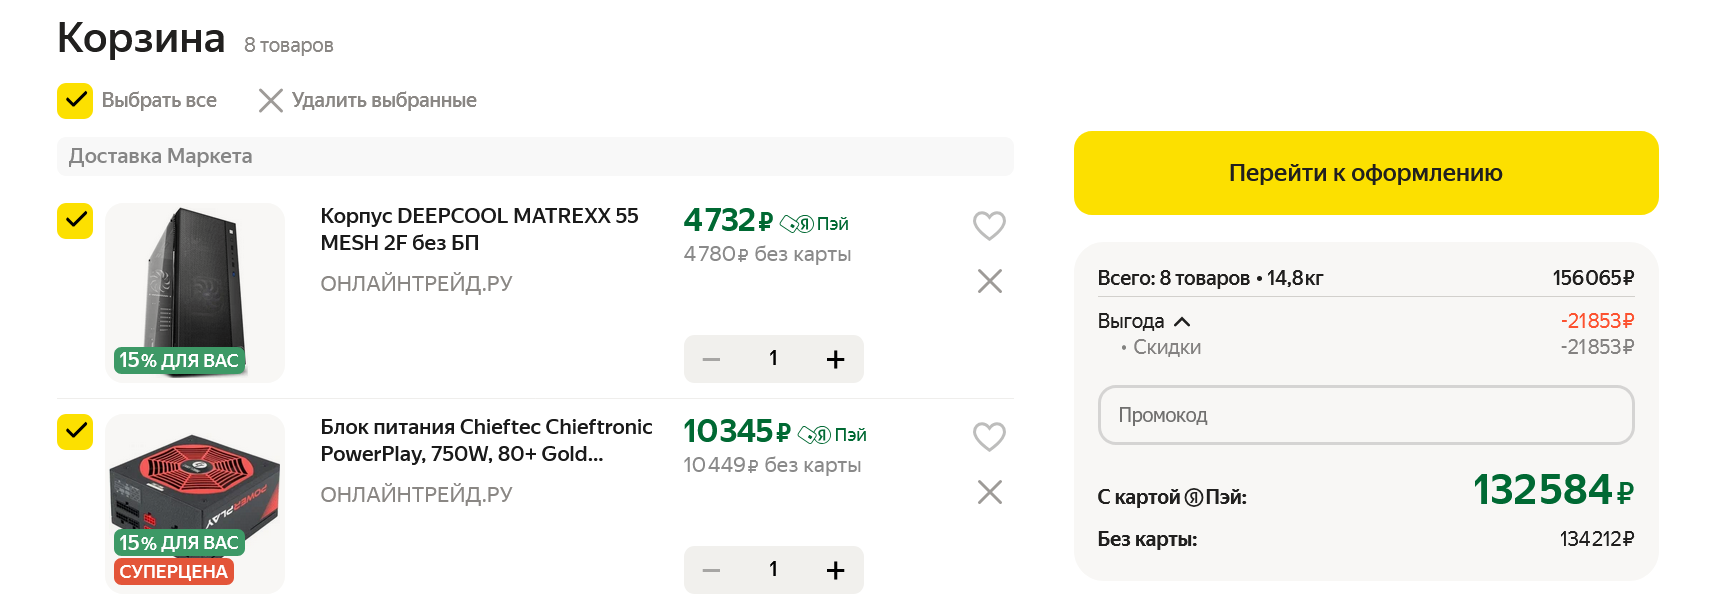Image resolution: width=1723 pixels, height=606 pixels.
Task: Toggle the 'Выбрать все' checkbox
Action: tap(75, 101)
